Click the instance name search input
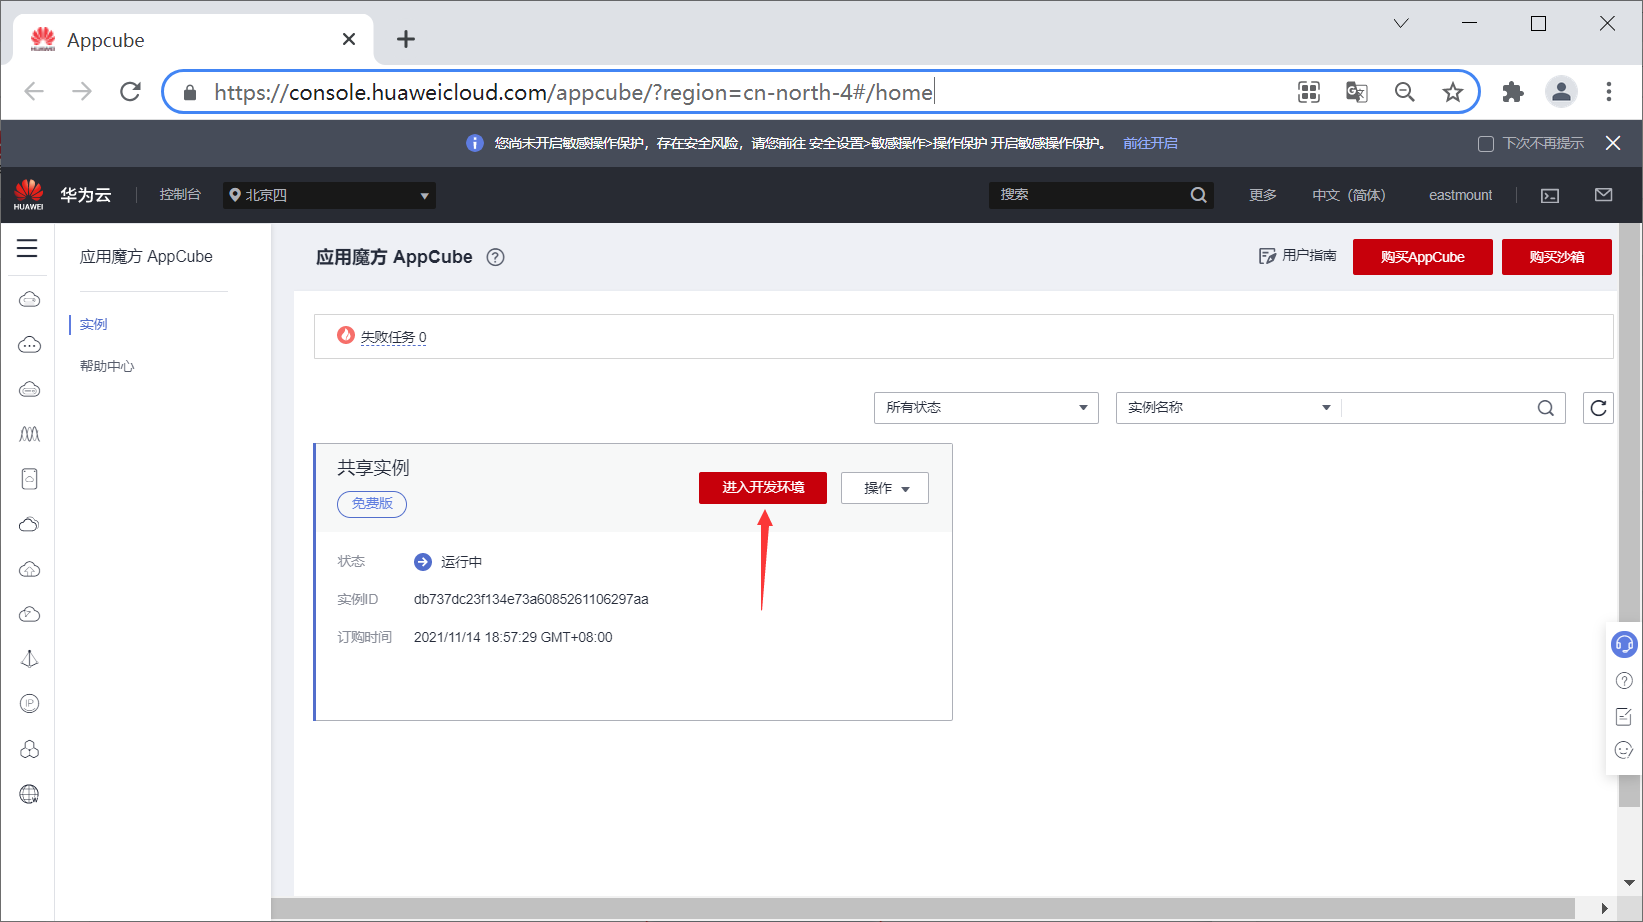The width and height of the screenshot is (1643, 922). [x=1438, y=408]
